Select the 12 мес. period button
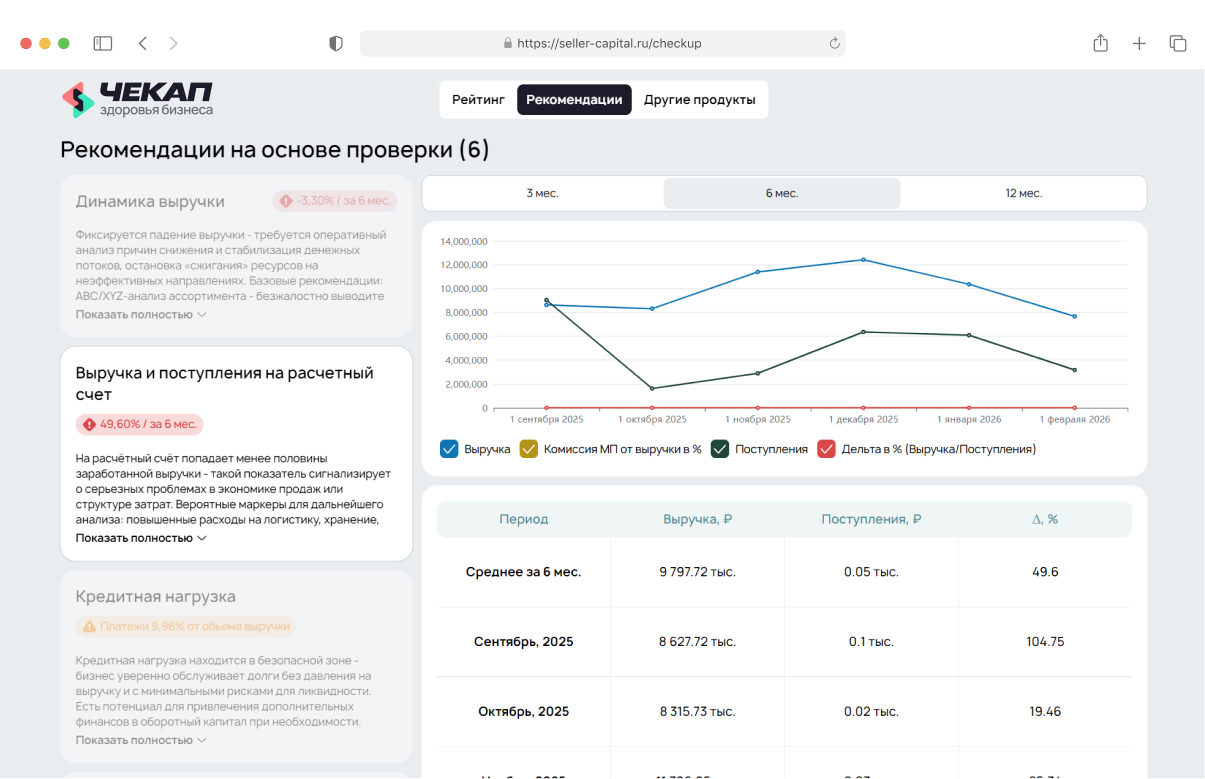The height and width of the screenshot is (779, 1205). pos(1023,193)
